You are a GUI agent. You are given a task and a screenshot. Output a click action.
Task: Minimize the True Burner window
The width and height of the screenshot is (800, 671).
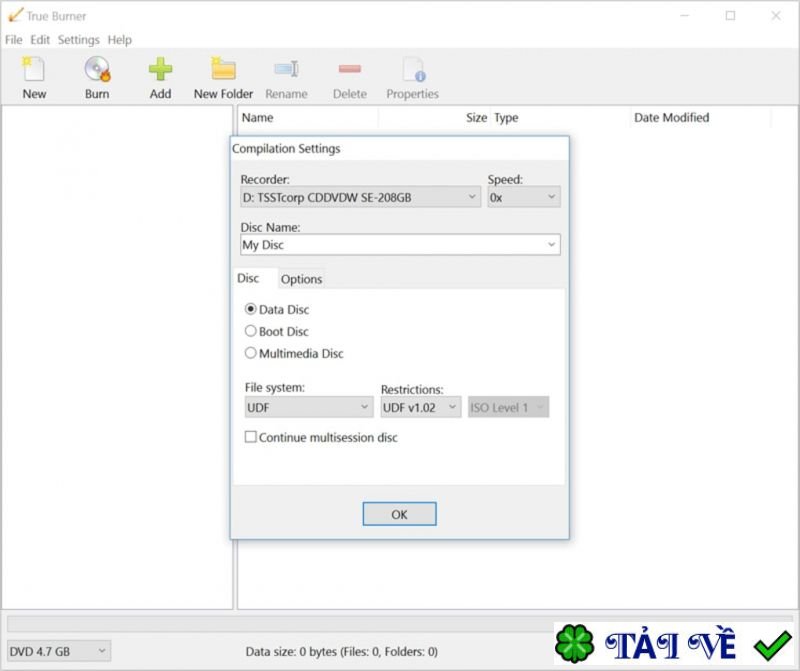[685, 16]
